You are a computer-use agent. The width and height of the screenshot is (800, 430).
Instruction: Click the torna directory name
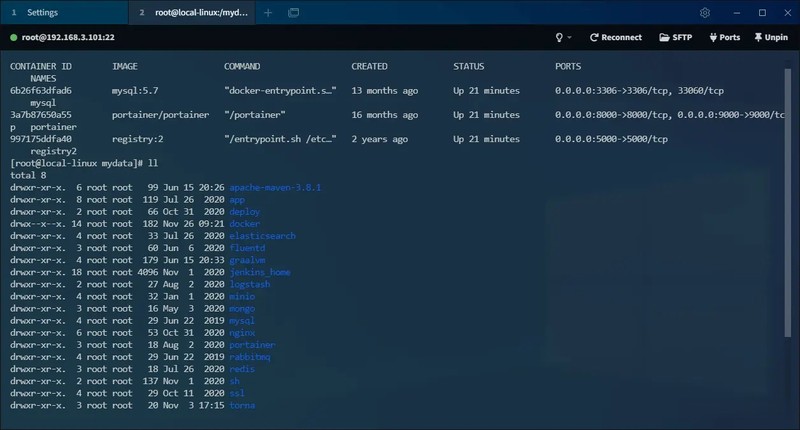(x=242, y=406)
